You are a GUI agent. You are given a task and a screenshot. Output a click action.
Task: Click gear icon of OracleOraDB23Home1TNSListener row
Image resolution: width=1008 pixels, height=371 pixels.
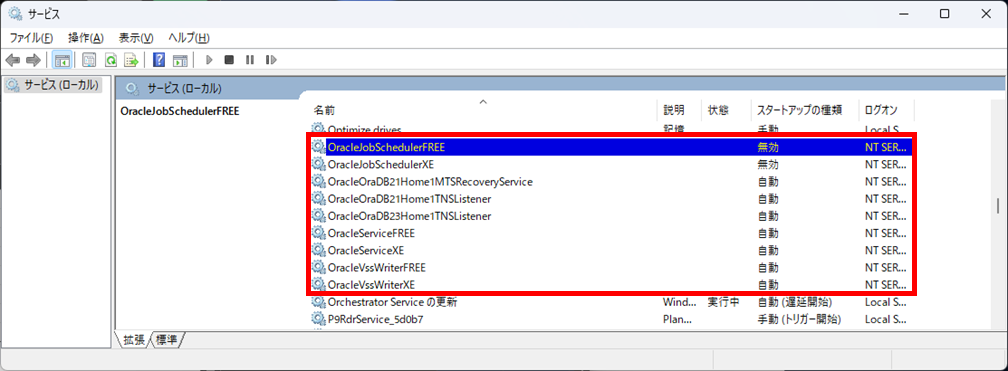318,216
